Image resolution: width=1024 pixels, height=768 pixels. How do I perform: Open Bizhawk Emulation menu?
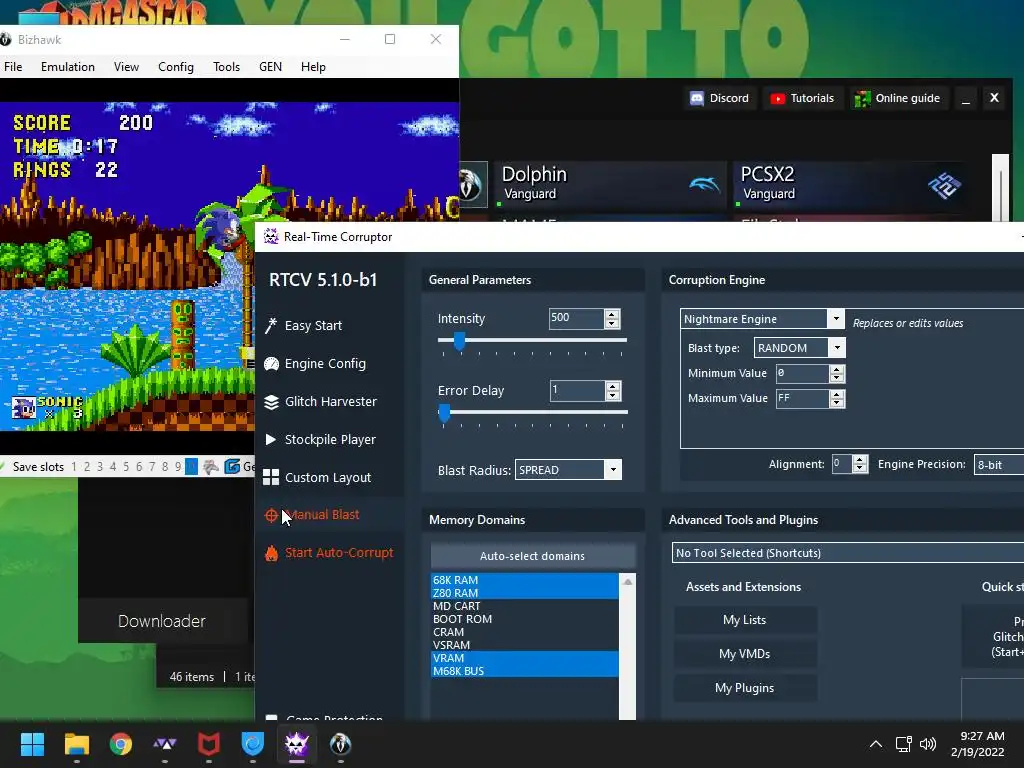click(x=67, y=67)
